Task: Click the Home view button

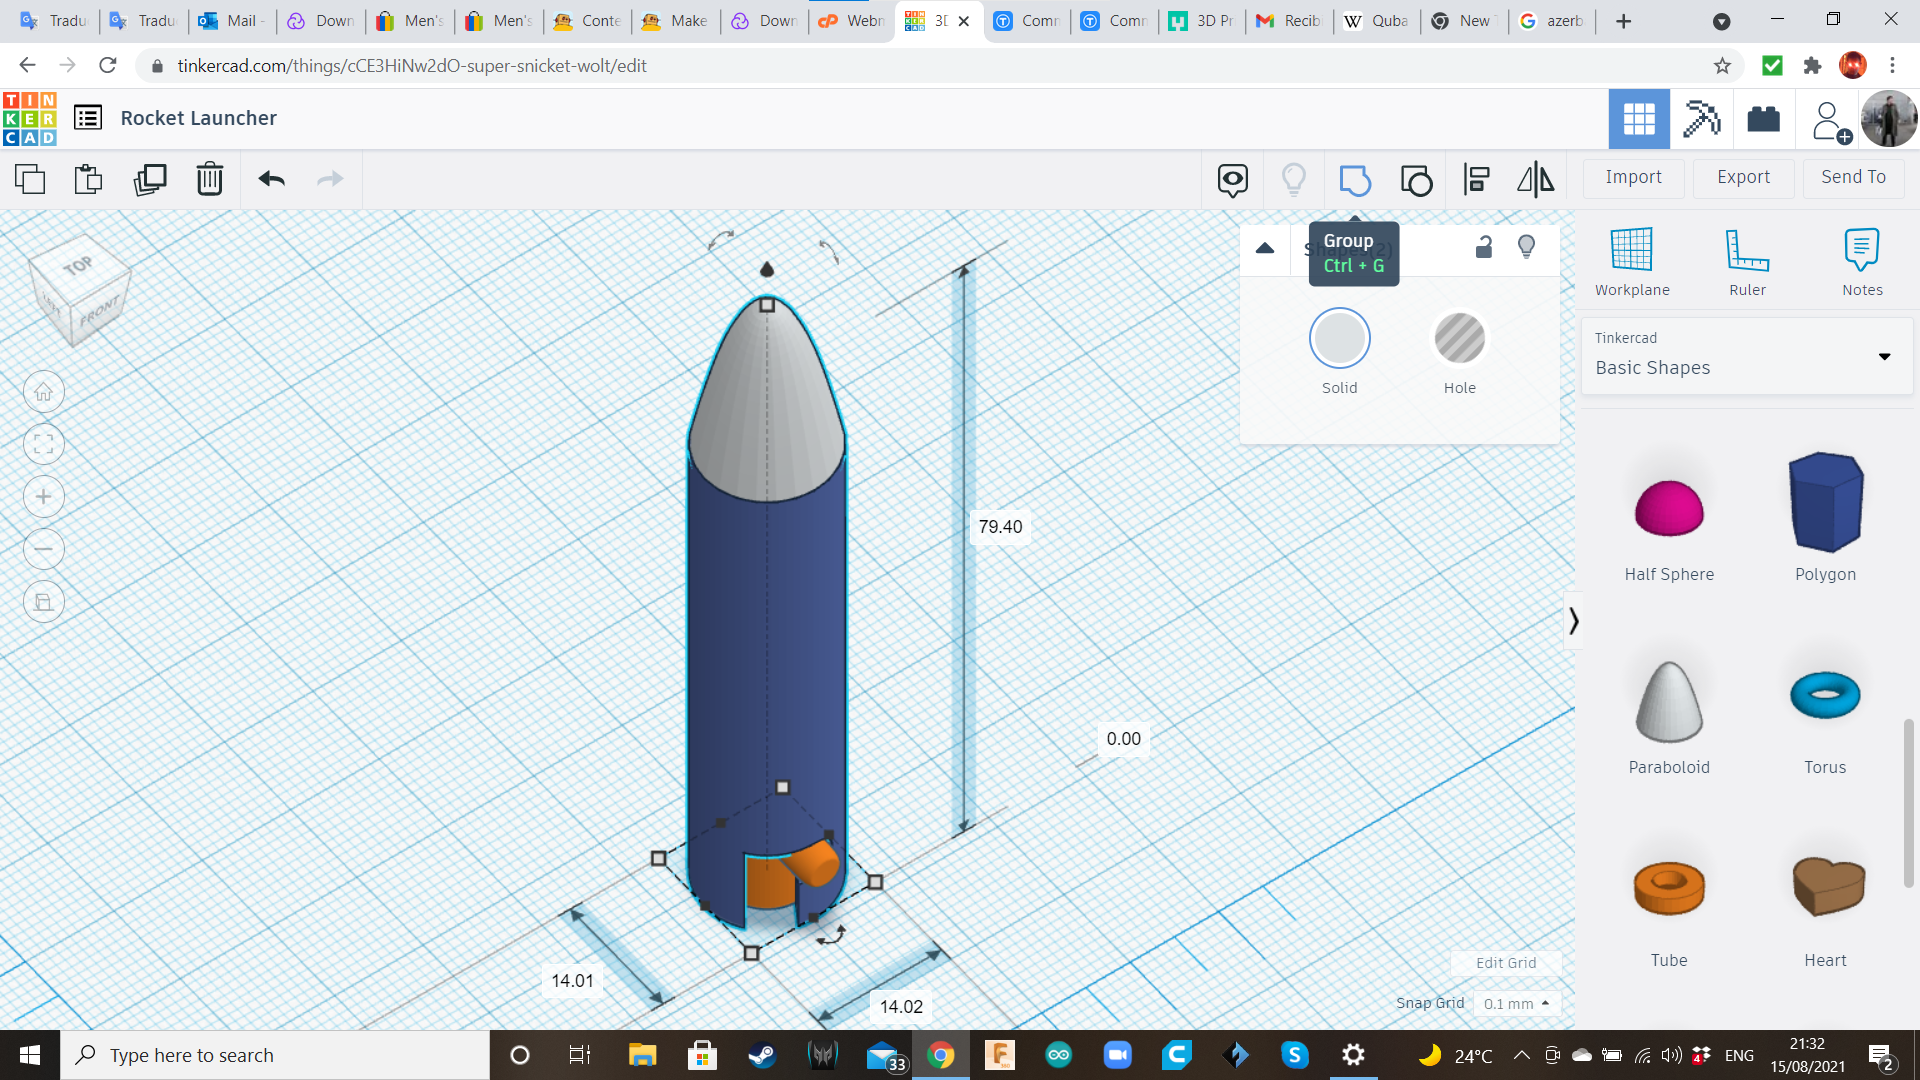Action: pyautogui.click(x=44, y=392)
